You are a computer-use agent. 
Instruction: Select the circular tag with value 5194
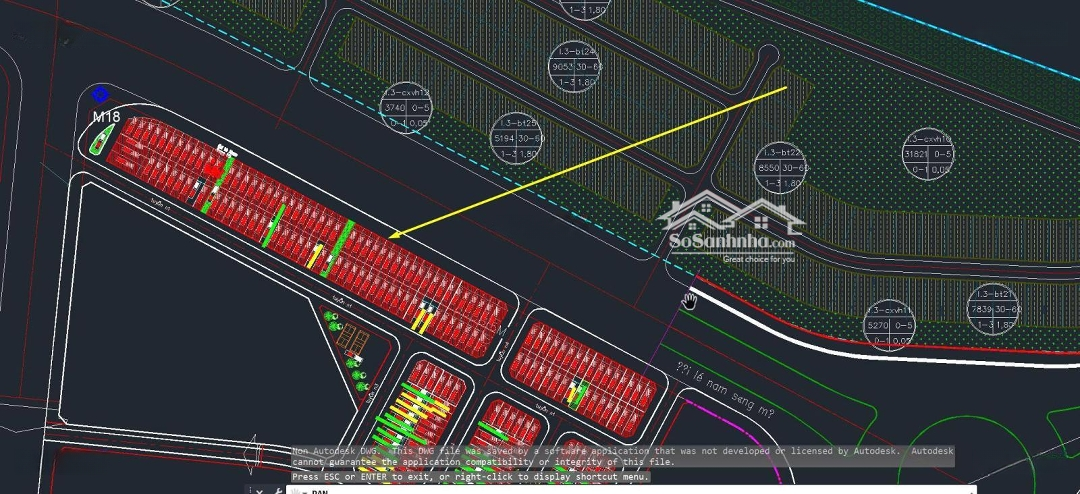coord(517,137)
